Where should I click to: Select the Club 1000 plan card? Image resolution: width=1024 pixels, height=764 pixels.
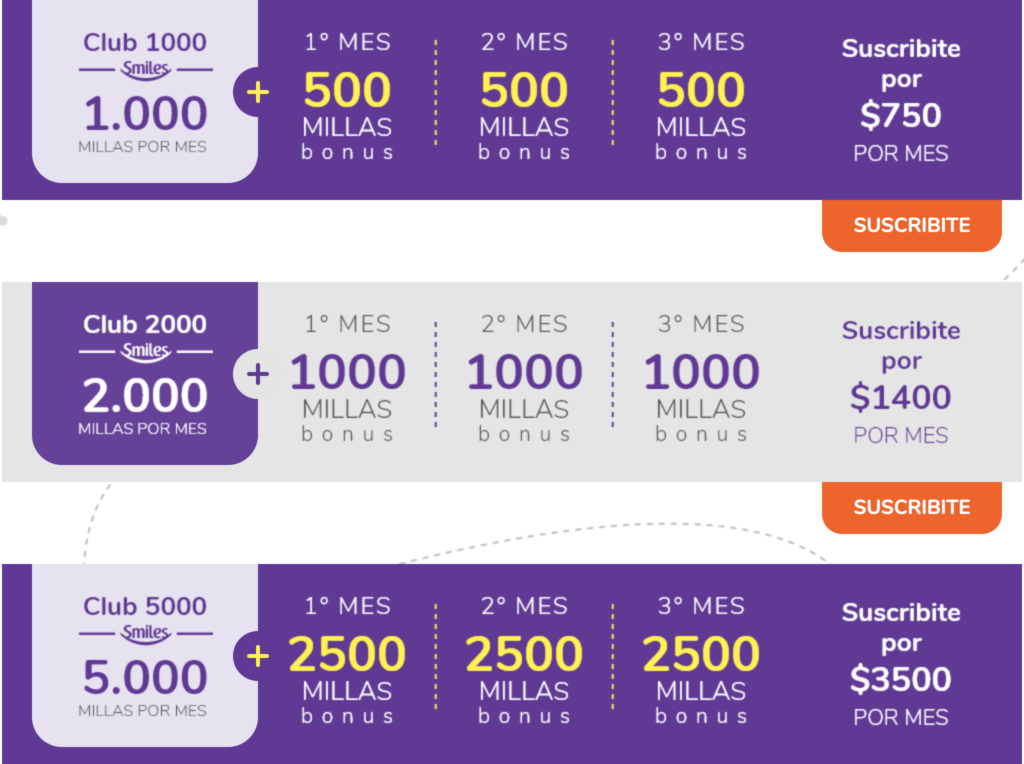pos(145,91)
